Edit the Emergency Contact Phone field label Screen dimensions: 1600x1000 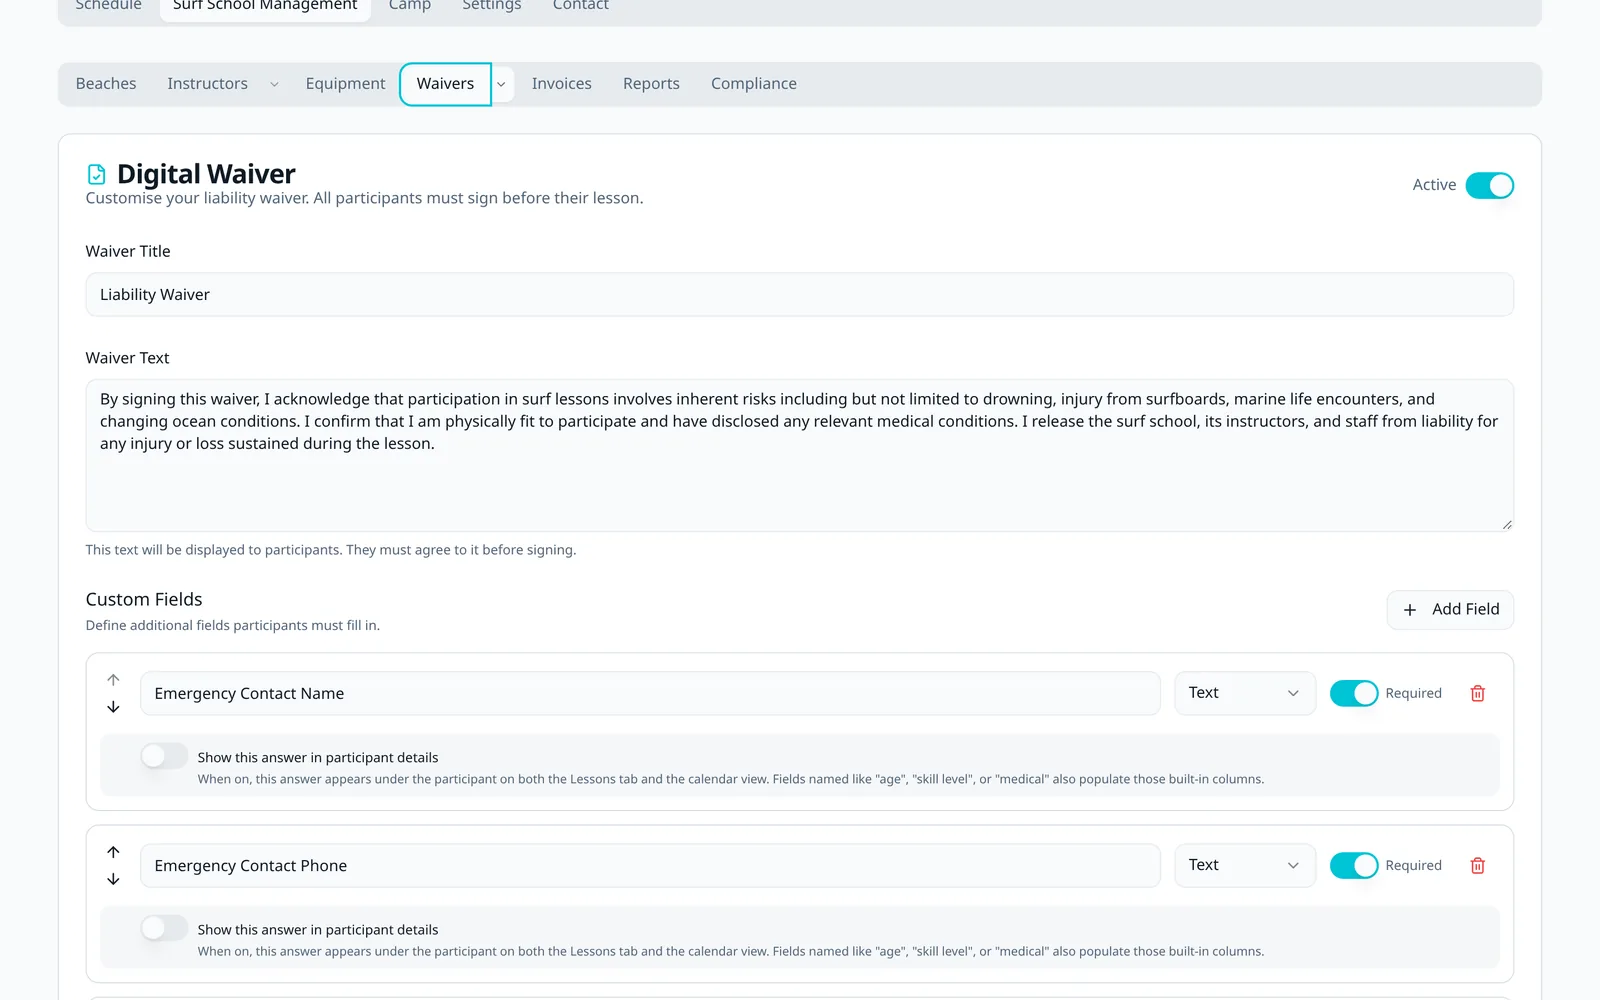tap(650, 865)
